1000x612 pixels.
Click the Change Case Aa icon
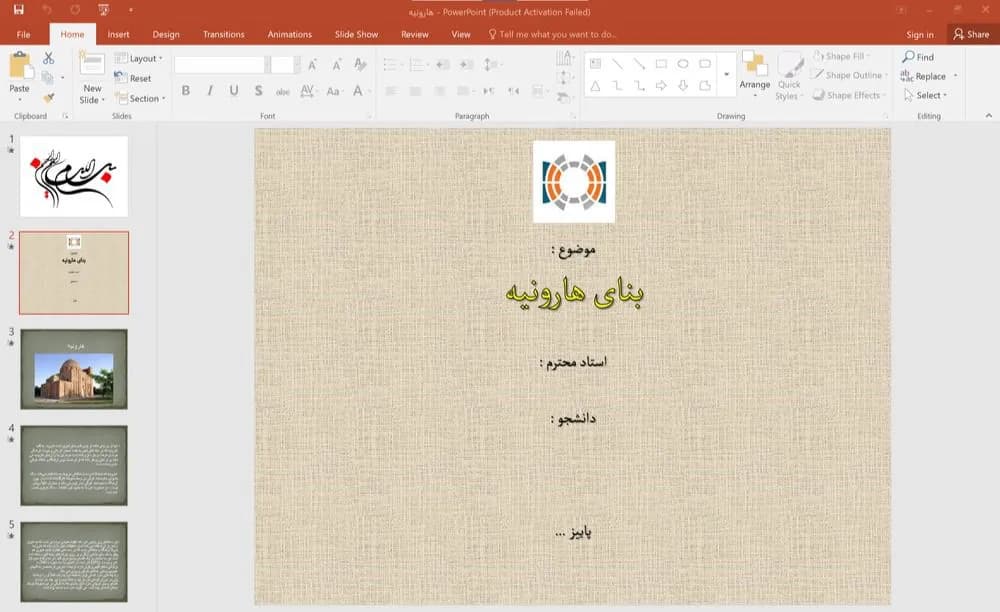pos(333,91)
